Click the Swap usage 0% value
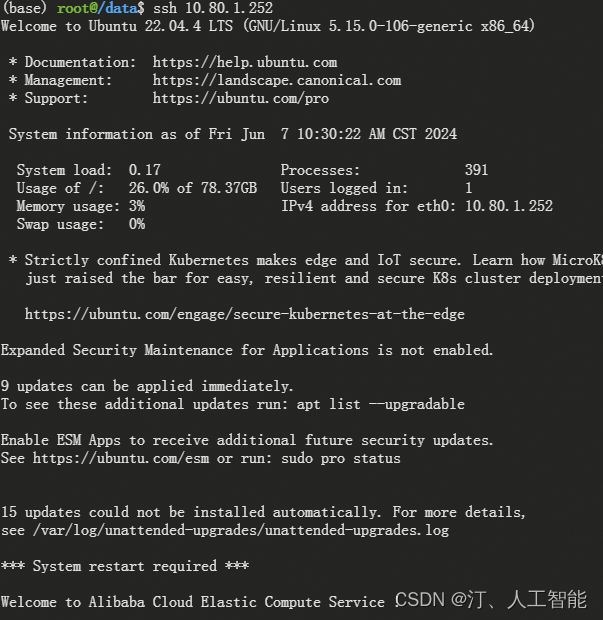This screenshot has width=603, height=620. point(137,224)
